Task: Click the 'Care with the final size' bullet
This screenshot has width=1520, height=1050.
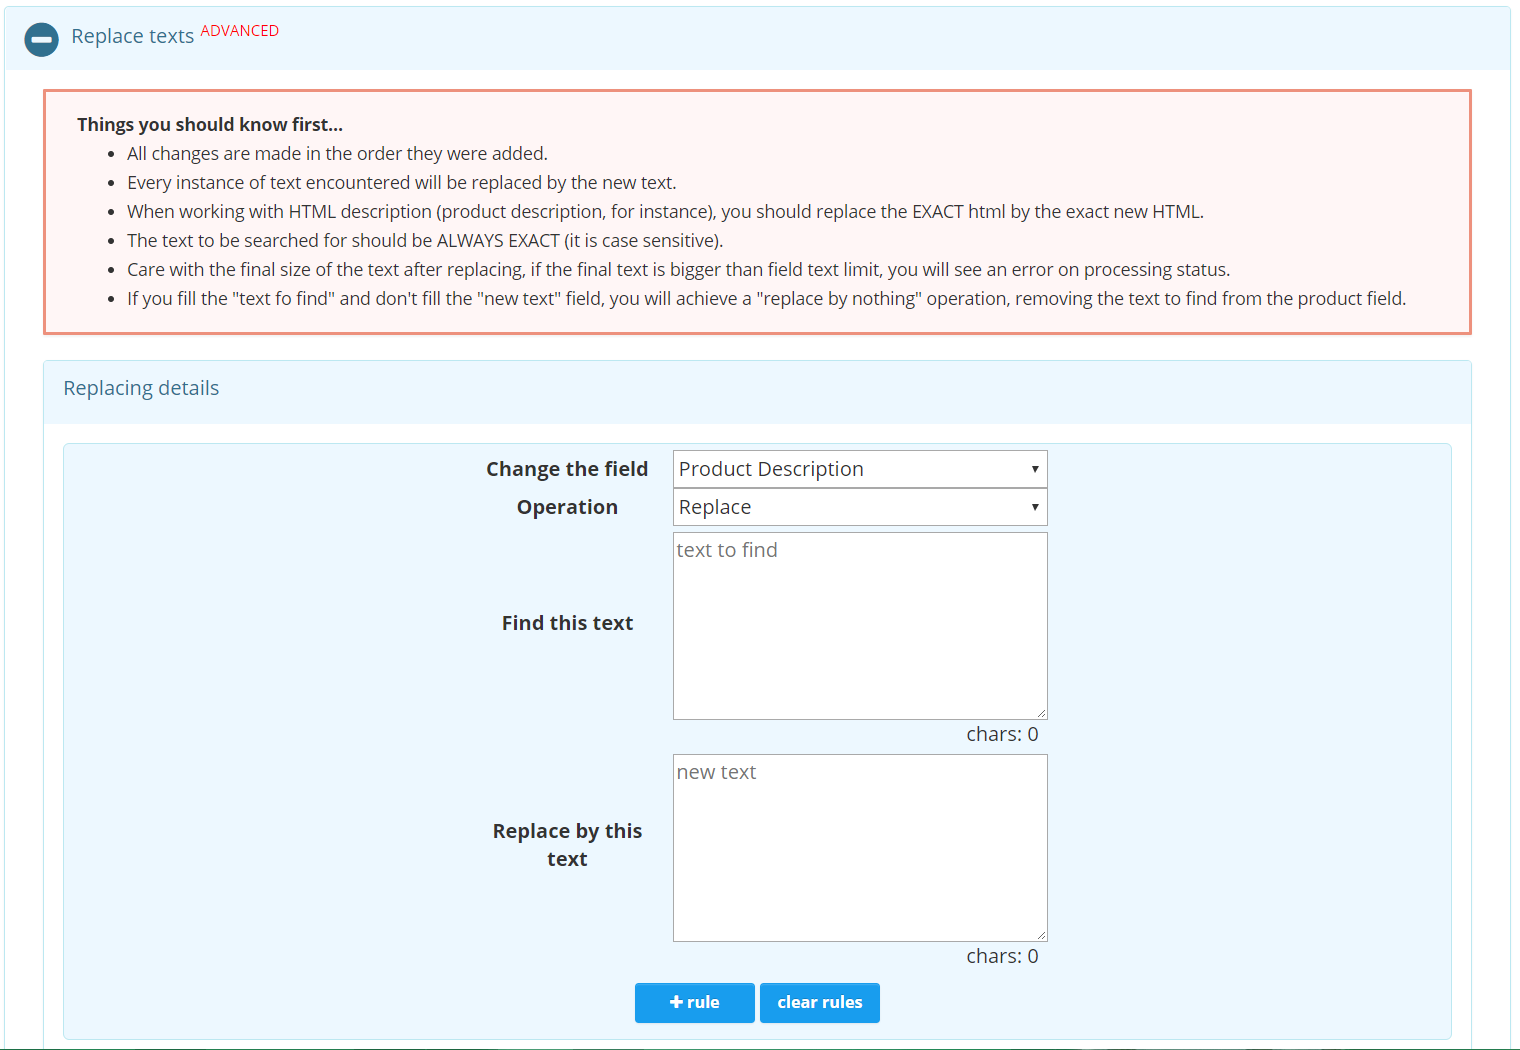Action: click(x=678, y=270)
